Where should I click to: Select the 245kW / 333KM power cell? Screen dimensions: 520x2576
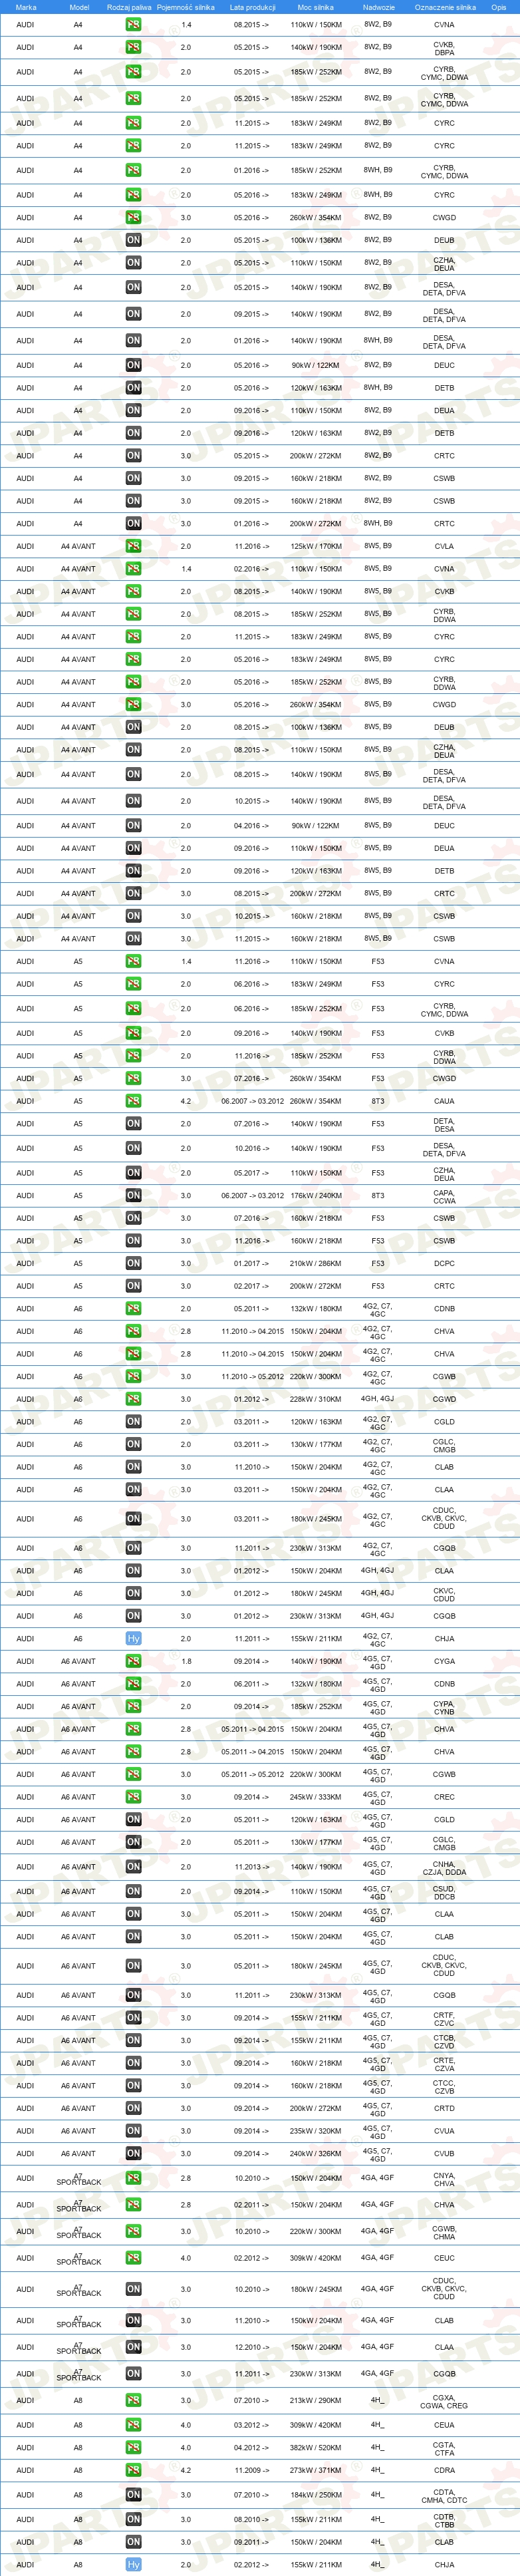click(x=316, y=1797)
